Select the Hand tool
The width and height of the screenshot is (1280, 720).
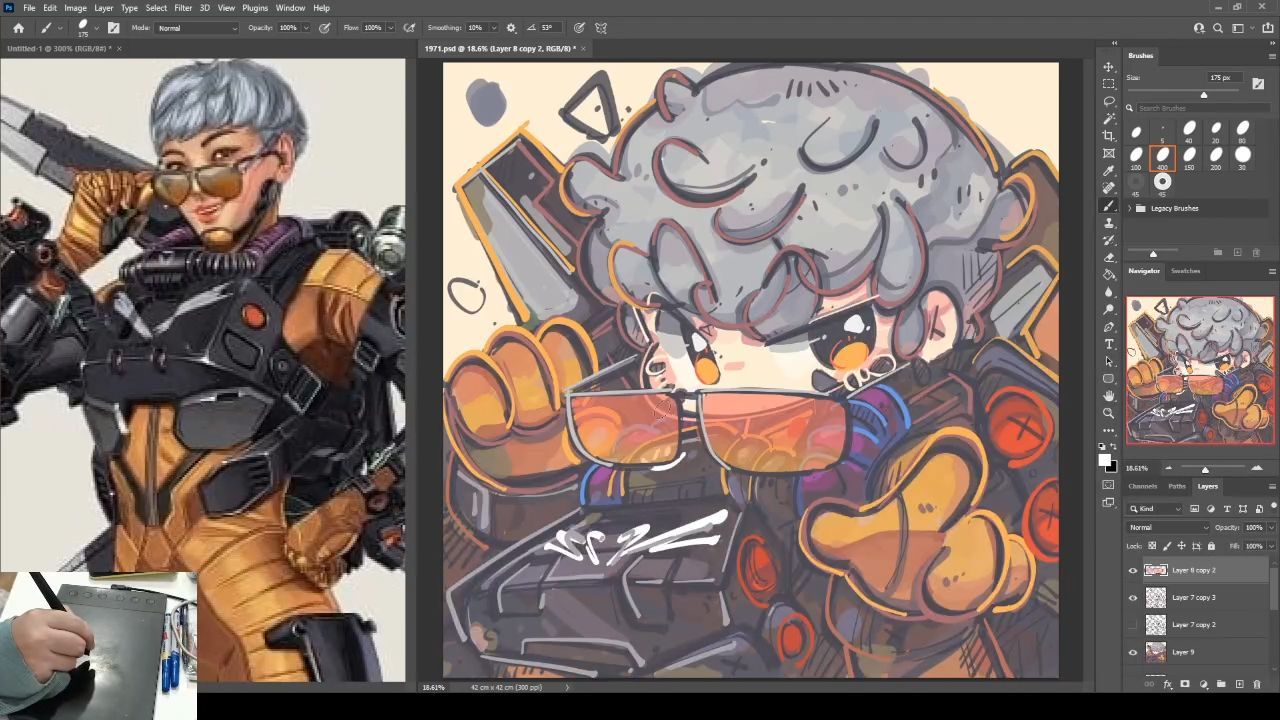point(1109,396)
